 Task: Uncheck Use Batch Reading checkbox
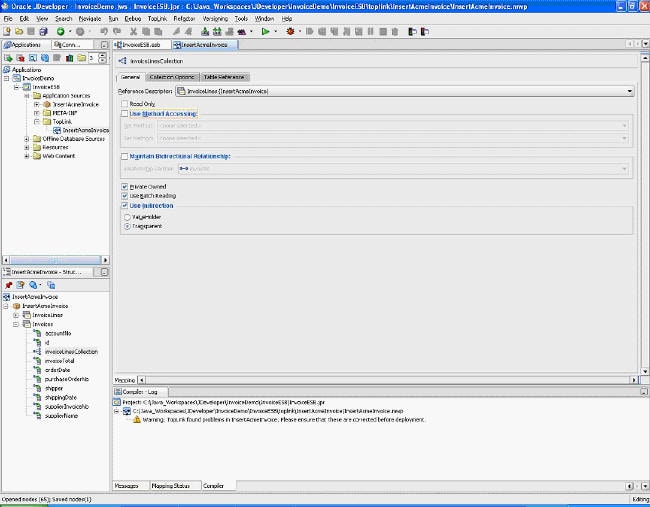tap(124, 196)
